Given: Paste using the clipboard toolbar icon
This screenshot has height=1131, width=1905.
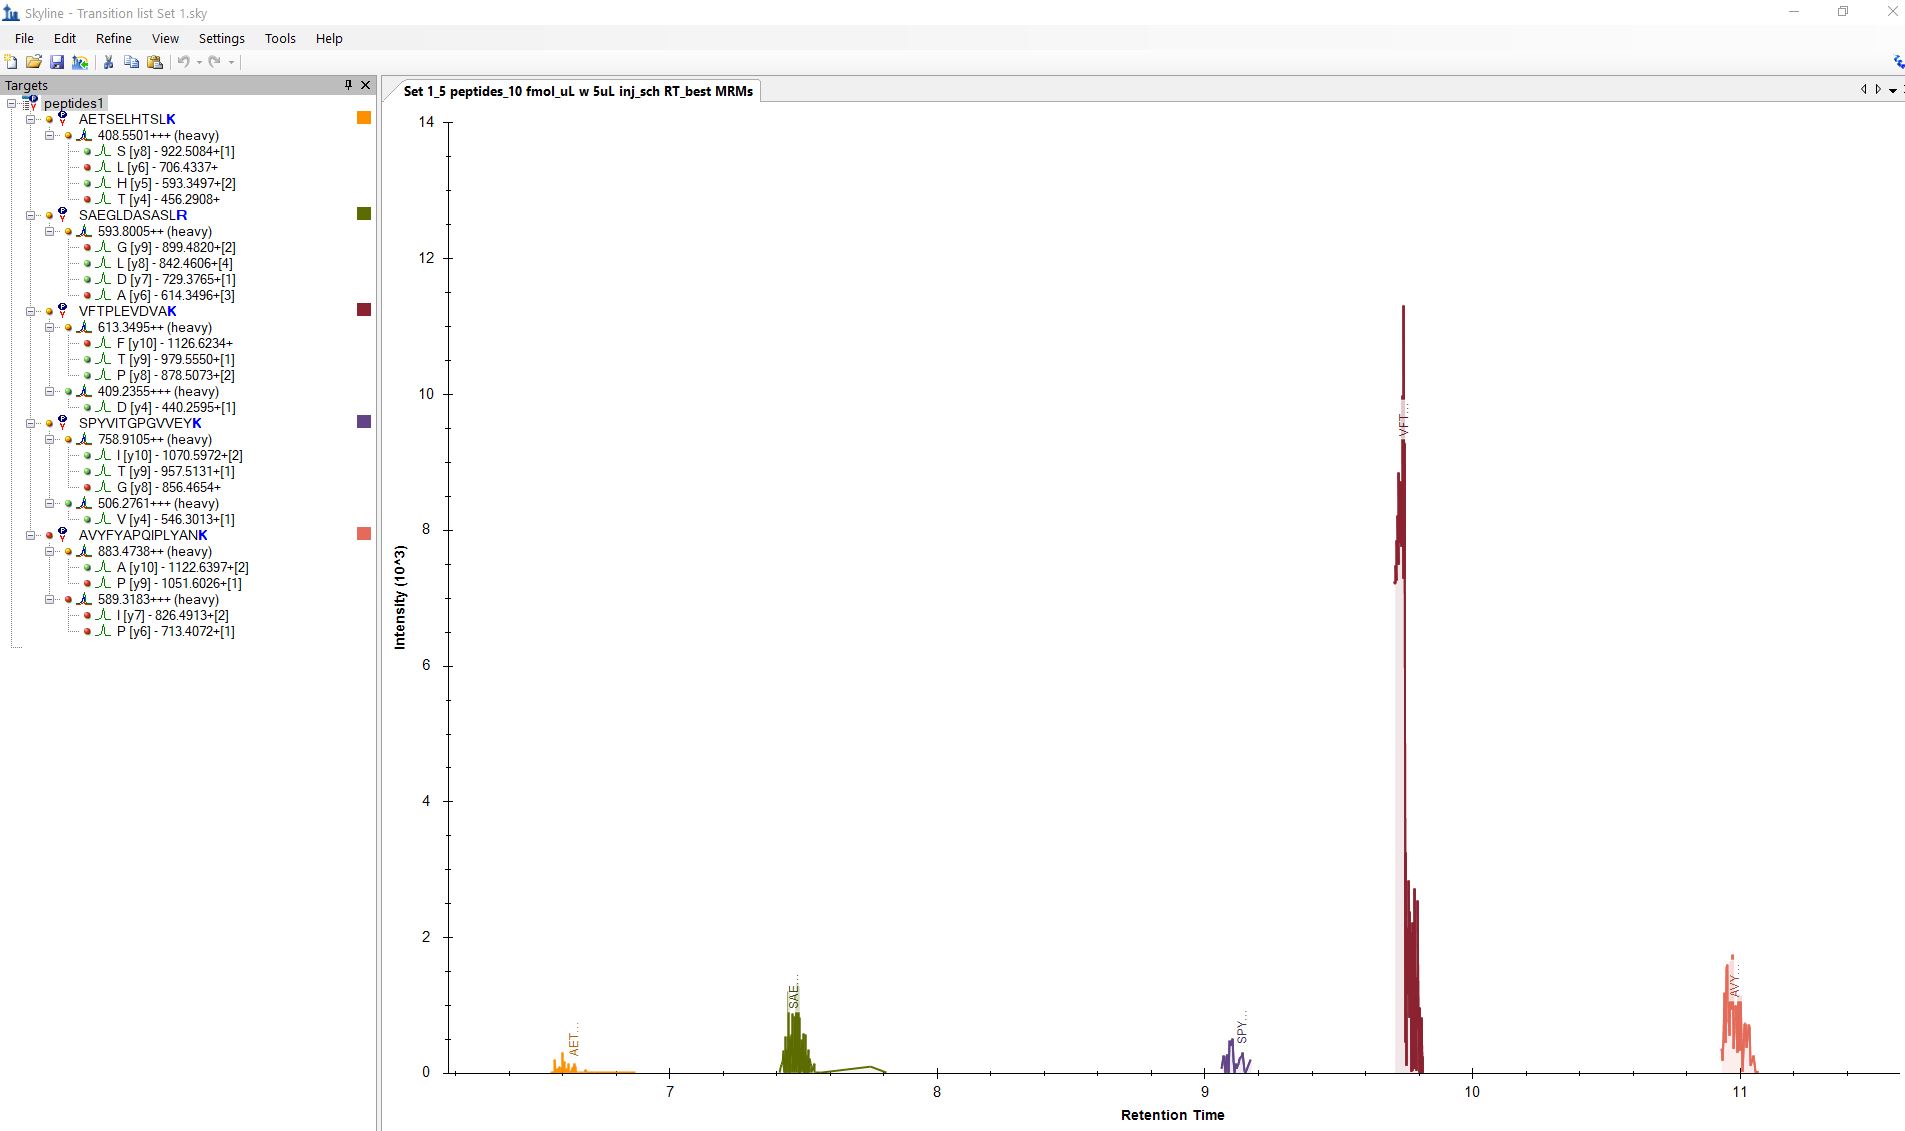Looking at the screenshot, I should click(155, 62).
